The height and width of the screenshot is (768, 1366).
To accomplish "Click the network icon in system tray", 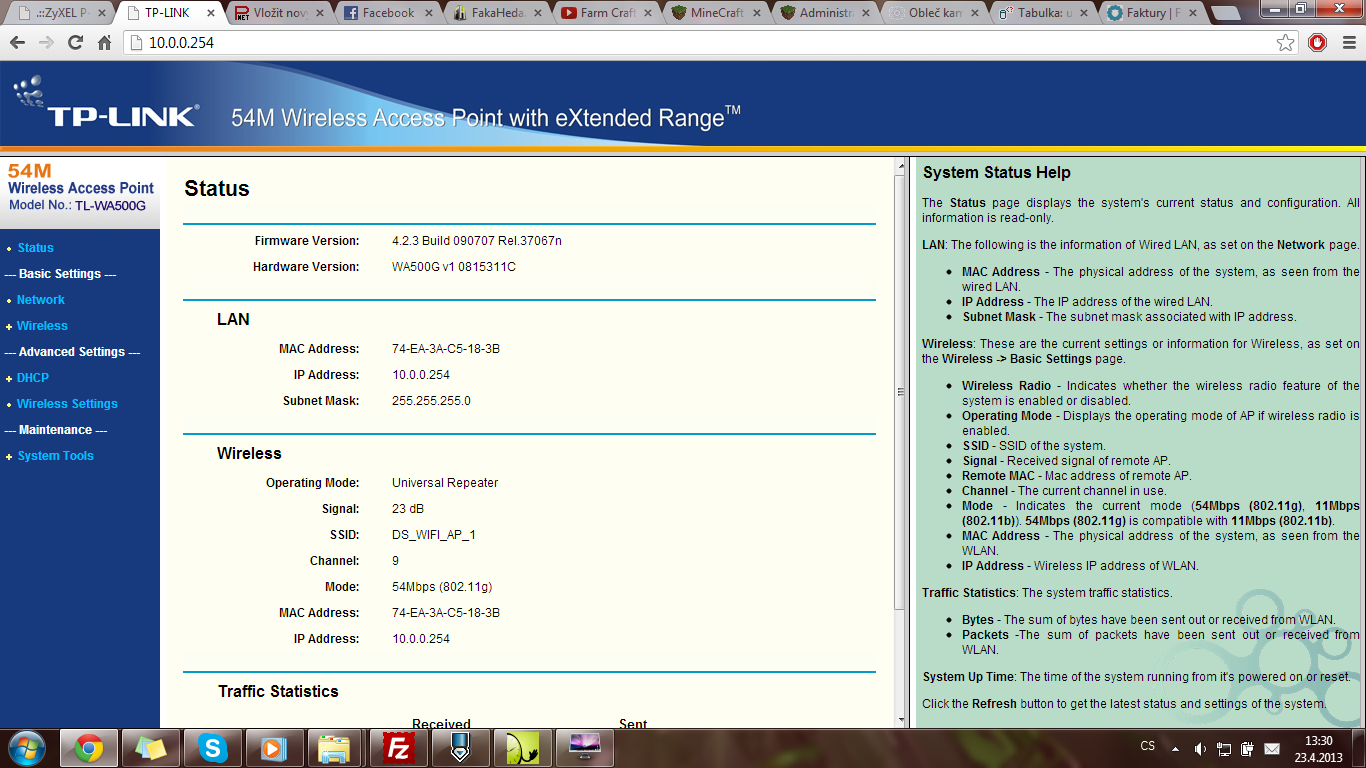I will coord(1223,748).
